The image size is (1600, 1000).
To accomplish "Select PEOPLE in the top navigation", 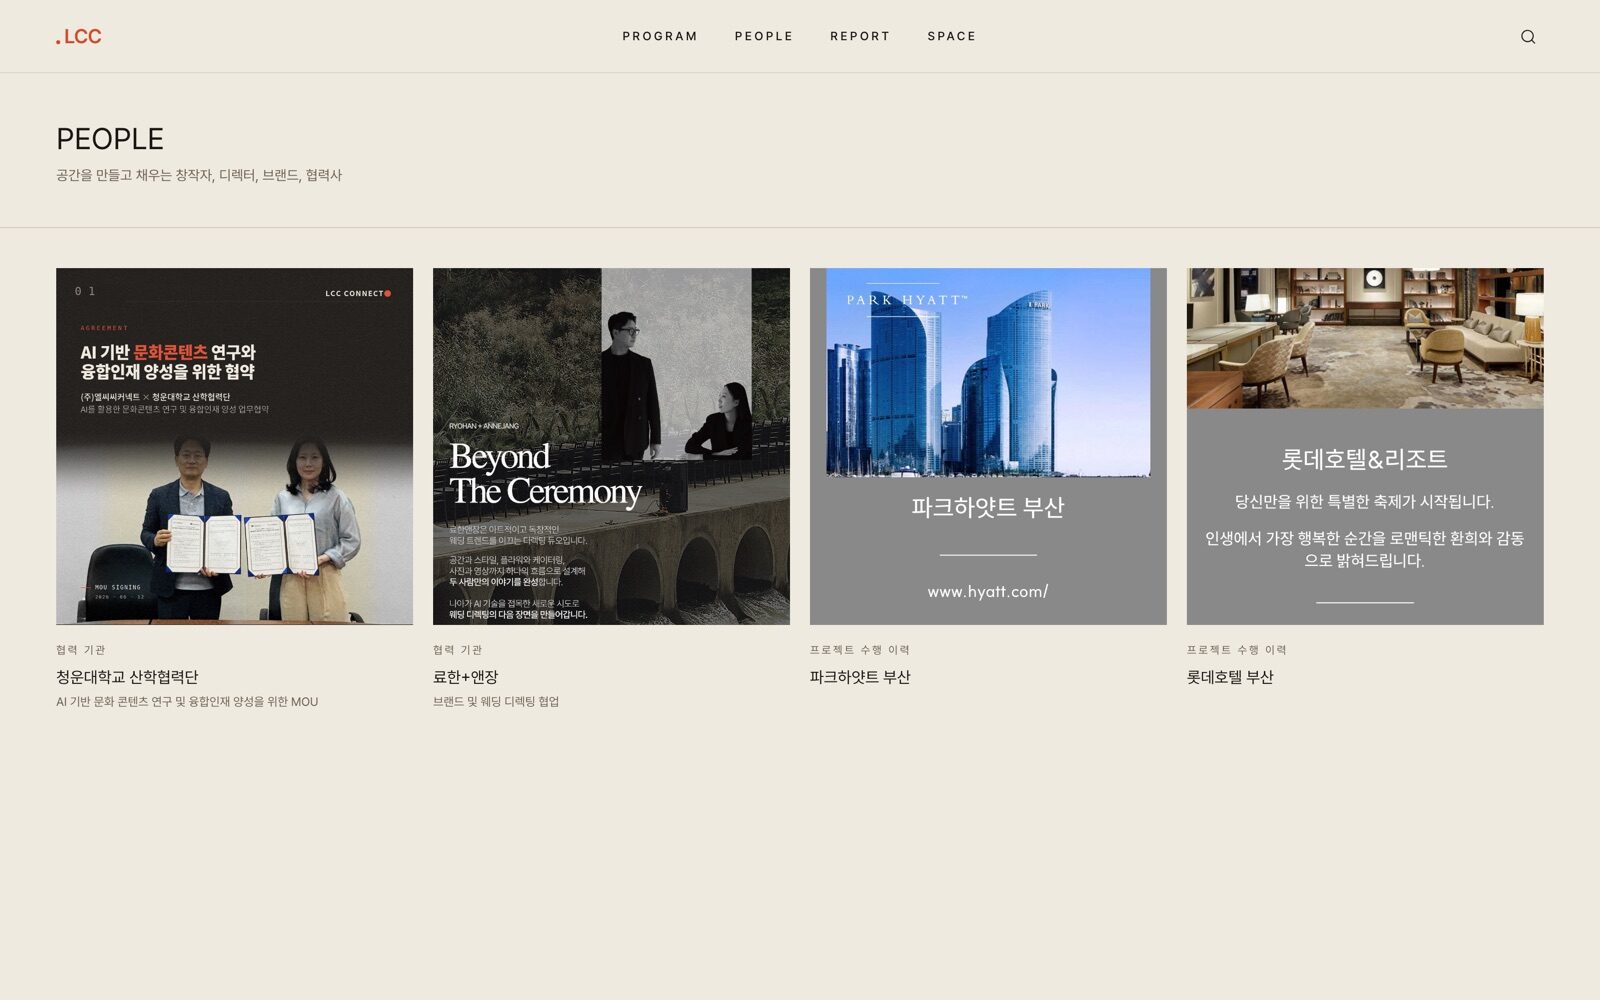I will (764, 36).
